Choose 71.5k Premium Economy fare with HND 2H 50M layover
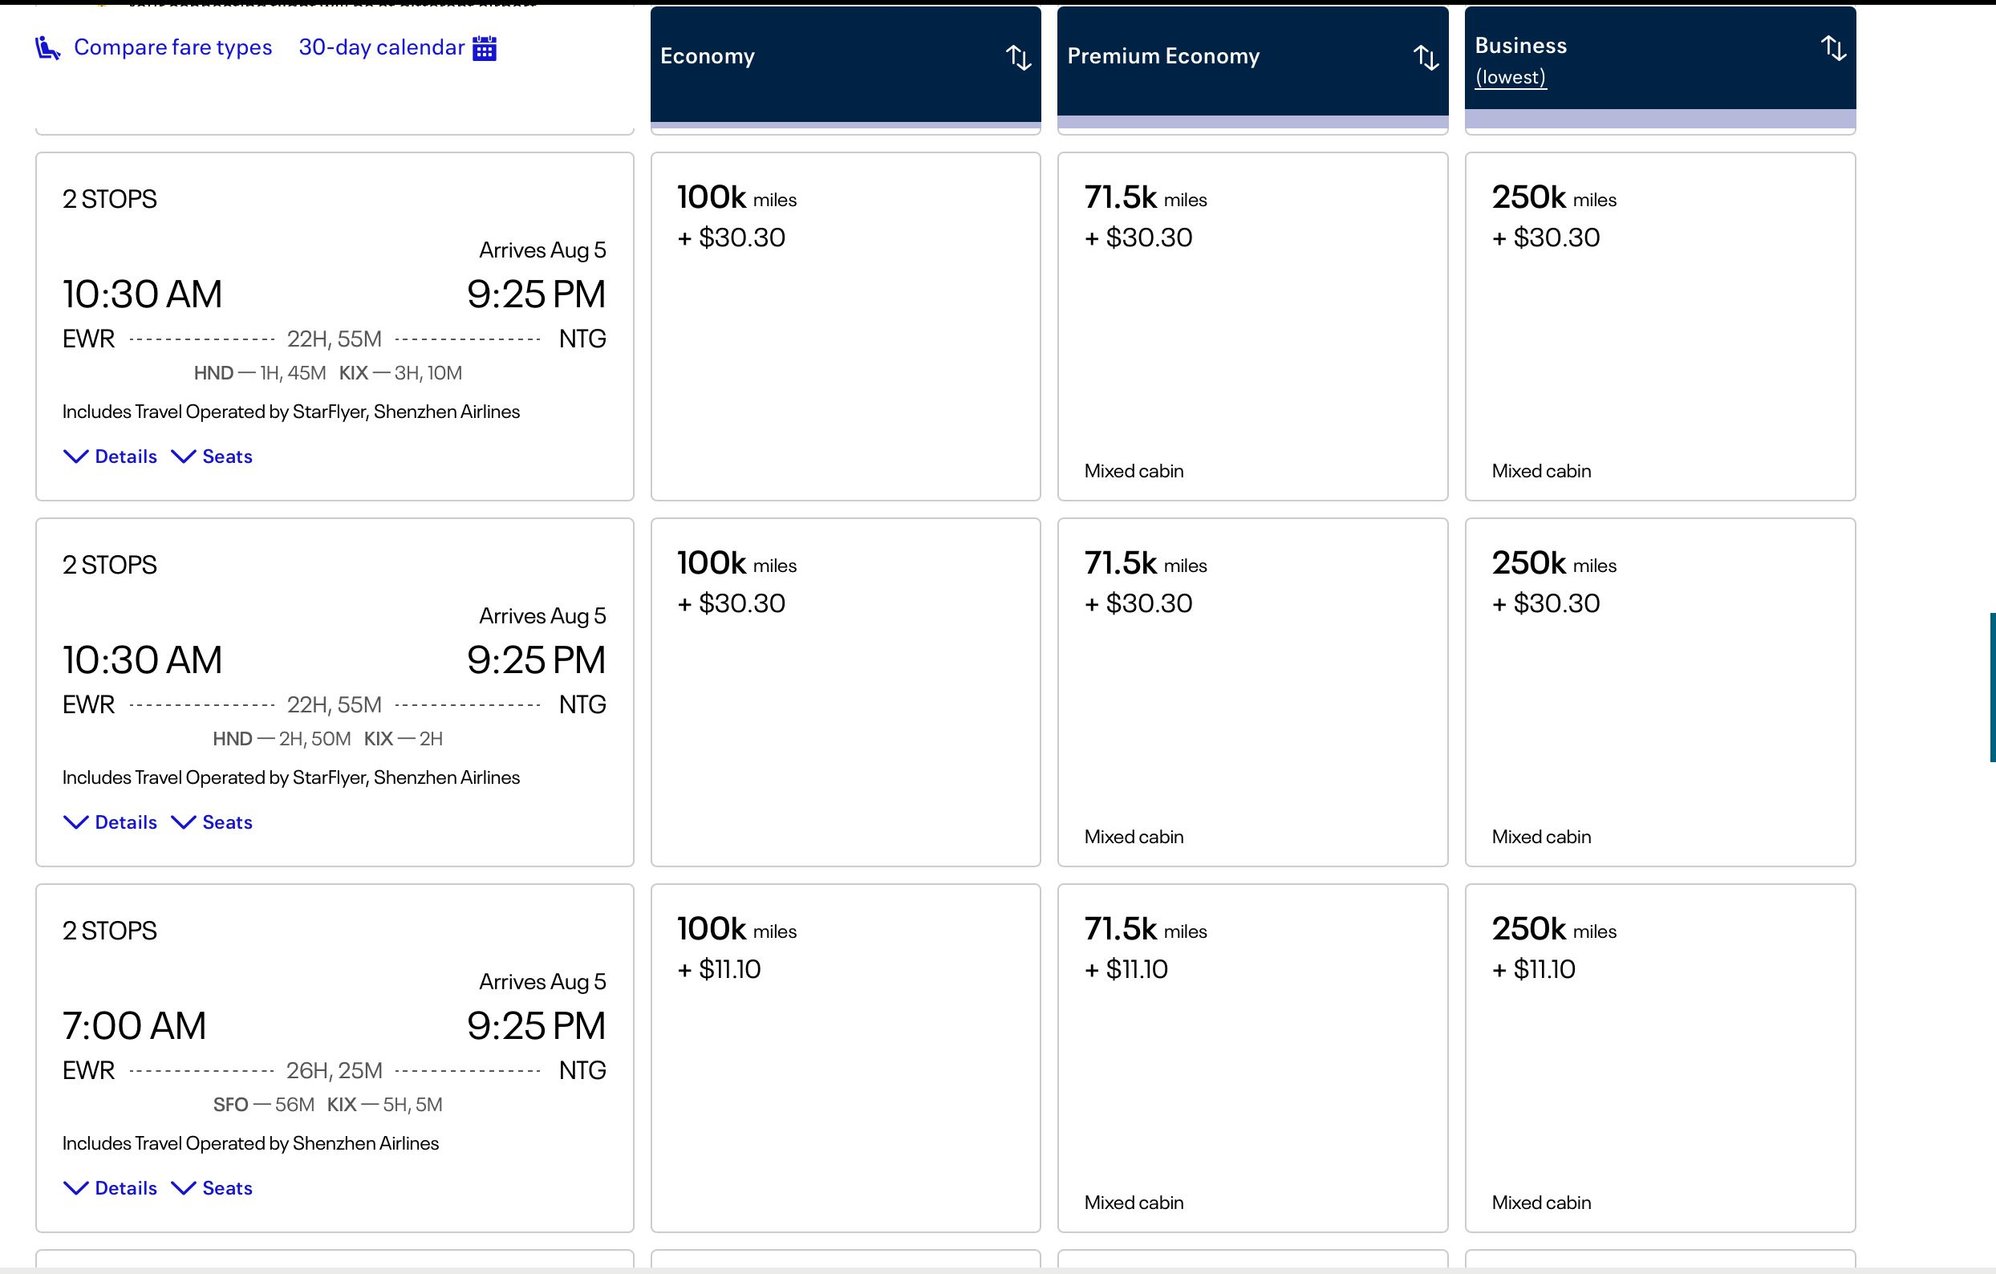 (1252, 692)
